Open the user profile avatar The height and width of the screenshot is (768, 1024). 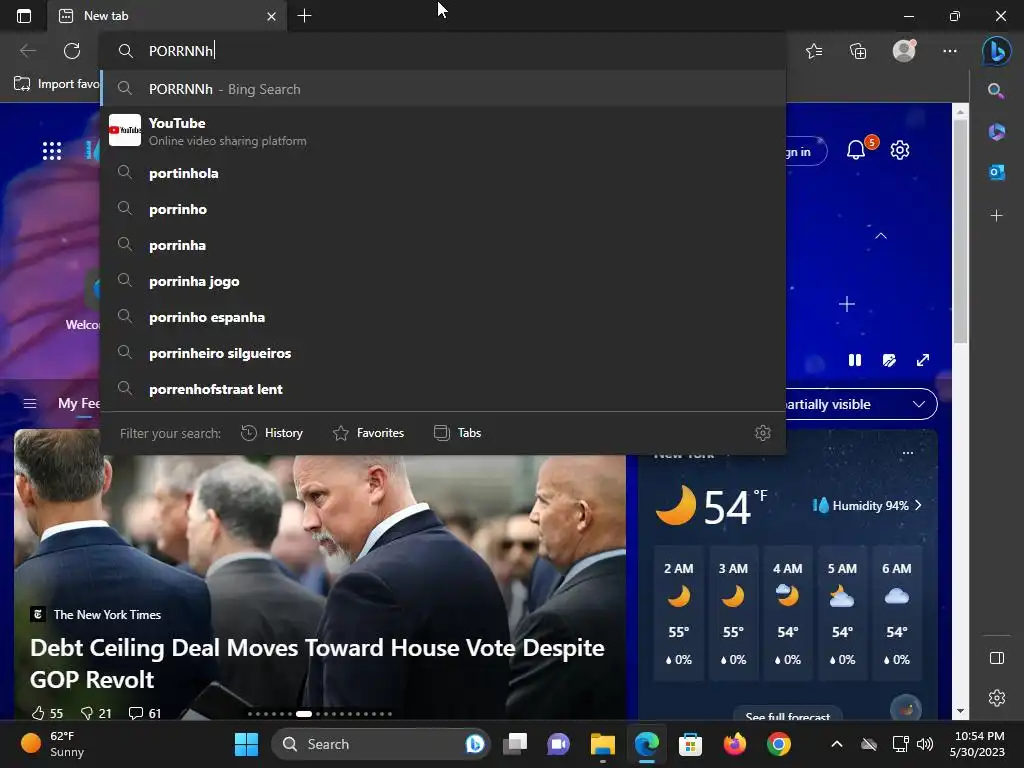904,51
